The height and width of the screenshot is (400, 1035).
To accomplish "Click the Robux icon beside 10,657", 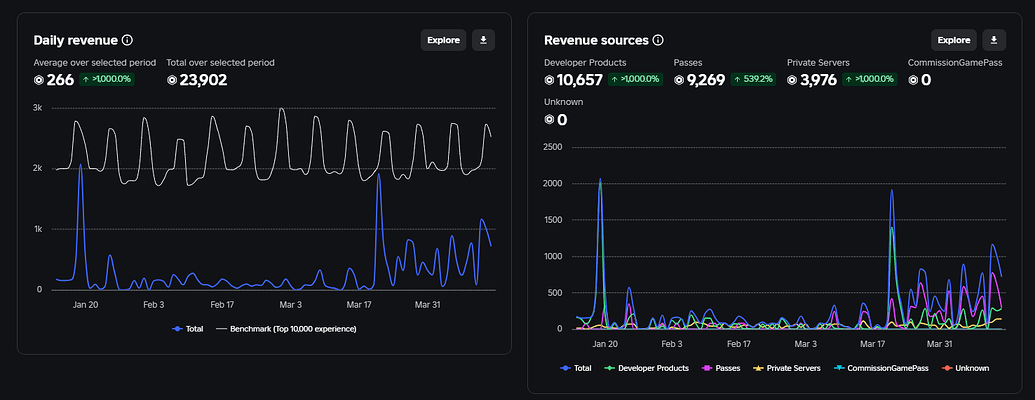I will (549, 80).
